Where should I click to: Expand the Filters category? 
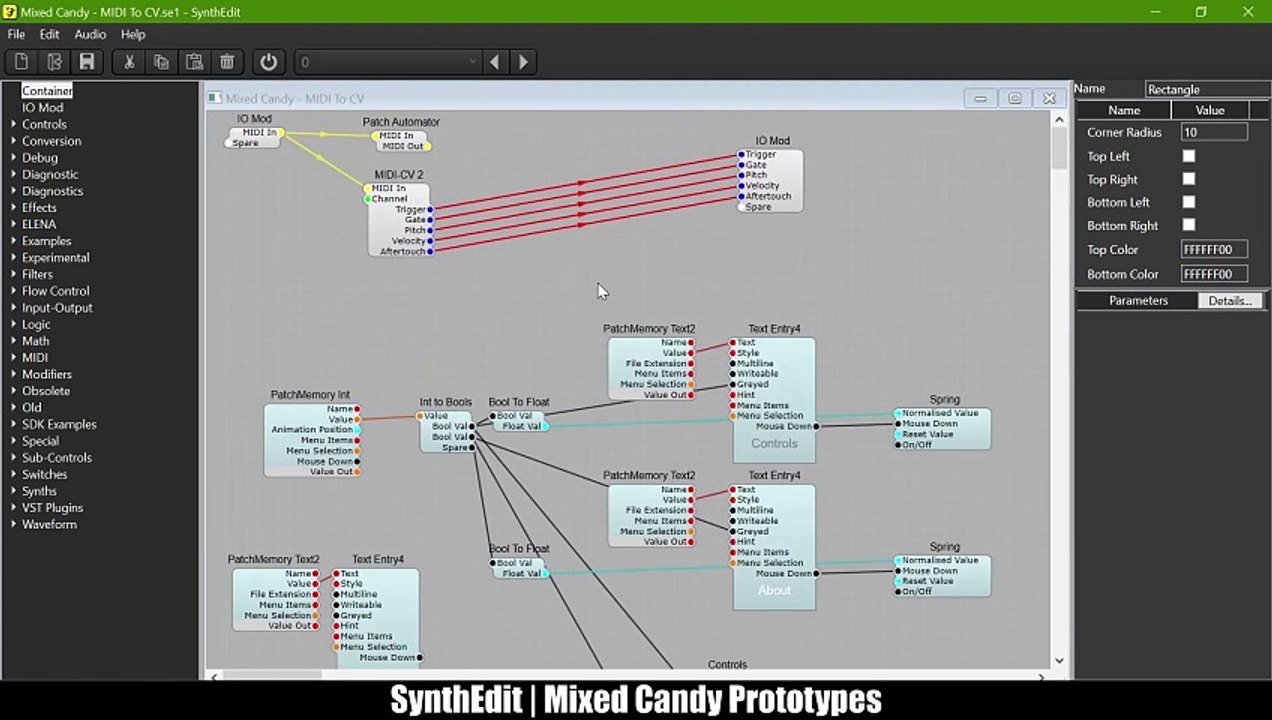point(13,274)
